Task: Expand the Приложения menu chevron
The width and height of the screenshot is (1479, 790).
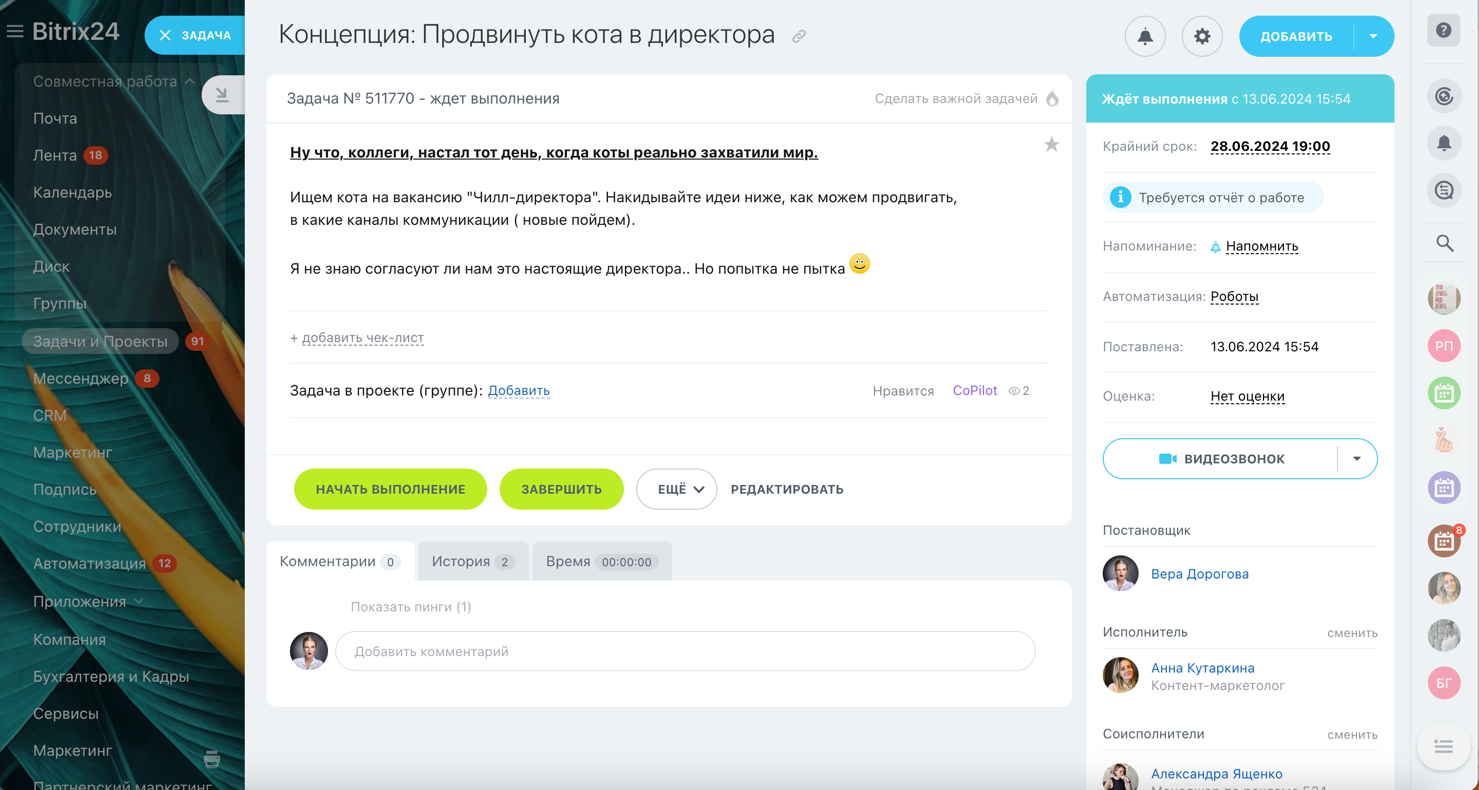Action: 139,602
